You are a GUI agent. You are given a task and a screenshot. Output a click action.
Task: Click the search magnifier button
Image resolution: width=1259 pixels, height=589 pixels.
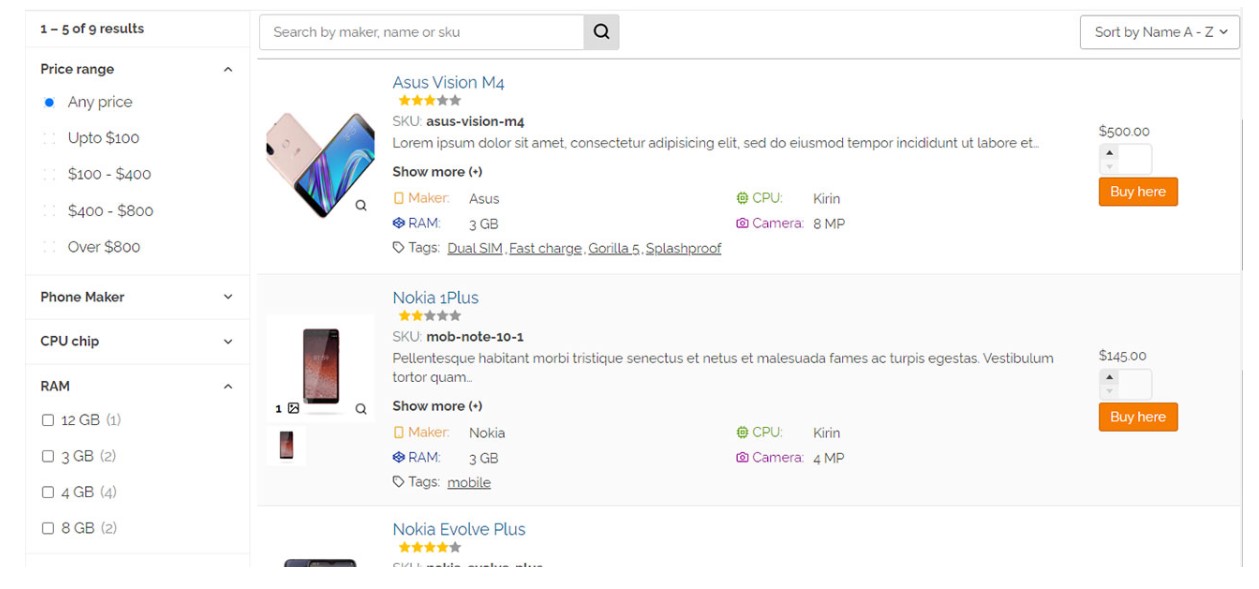pos(601,32)
